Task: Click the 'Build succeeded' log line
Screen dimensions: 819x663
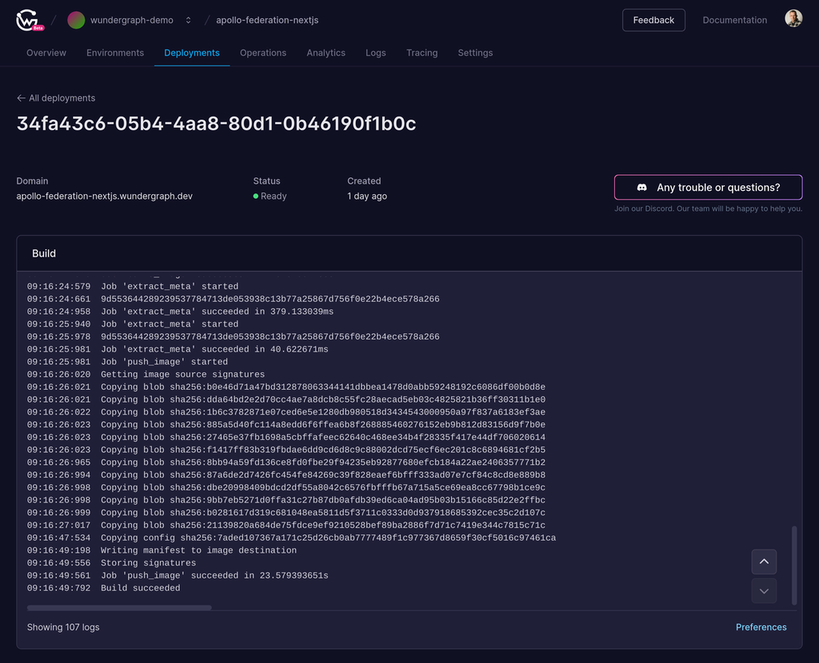Action: pyautogui.click(x=103, y=588)
